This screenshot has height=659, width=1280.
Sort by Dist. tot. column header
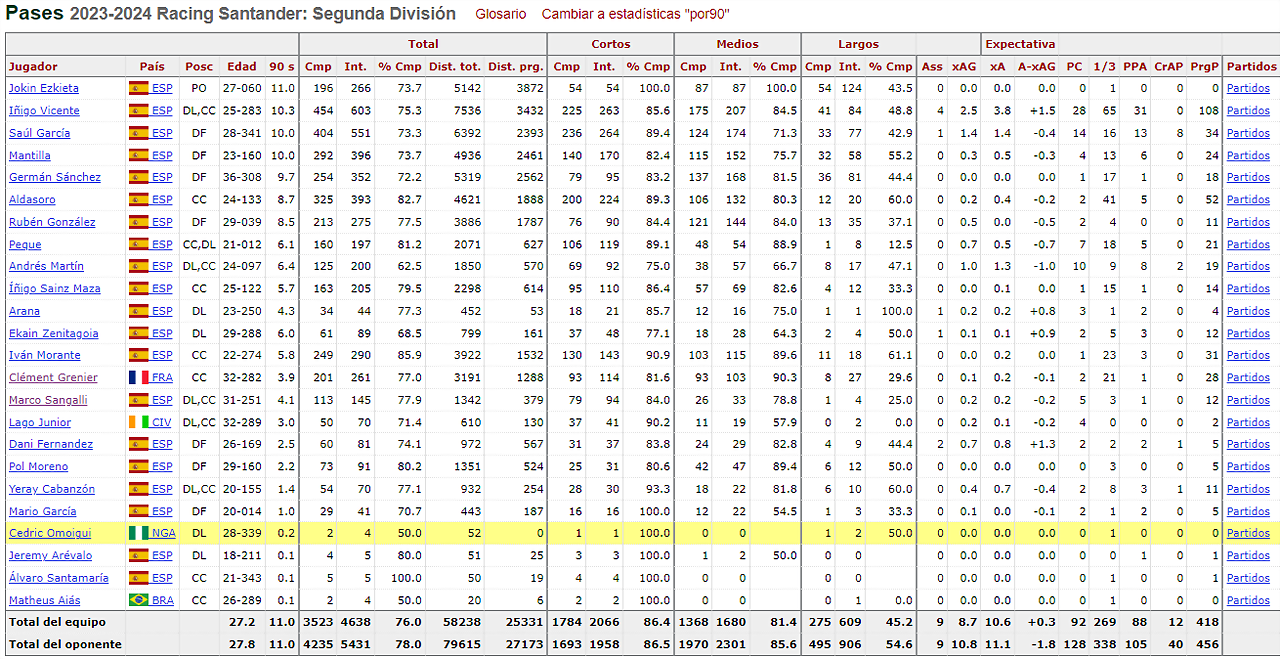click(455, 66)
